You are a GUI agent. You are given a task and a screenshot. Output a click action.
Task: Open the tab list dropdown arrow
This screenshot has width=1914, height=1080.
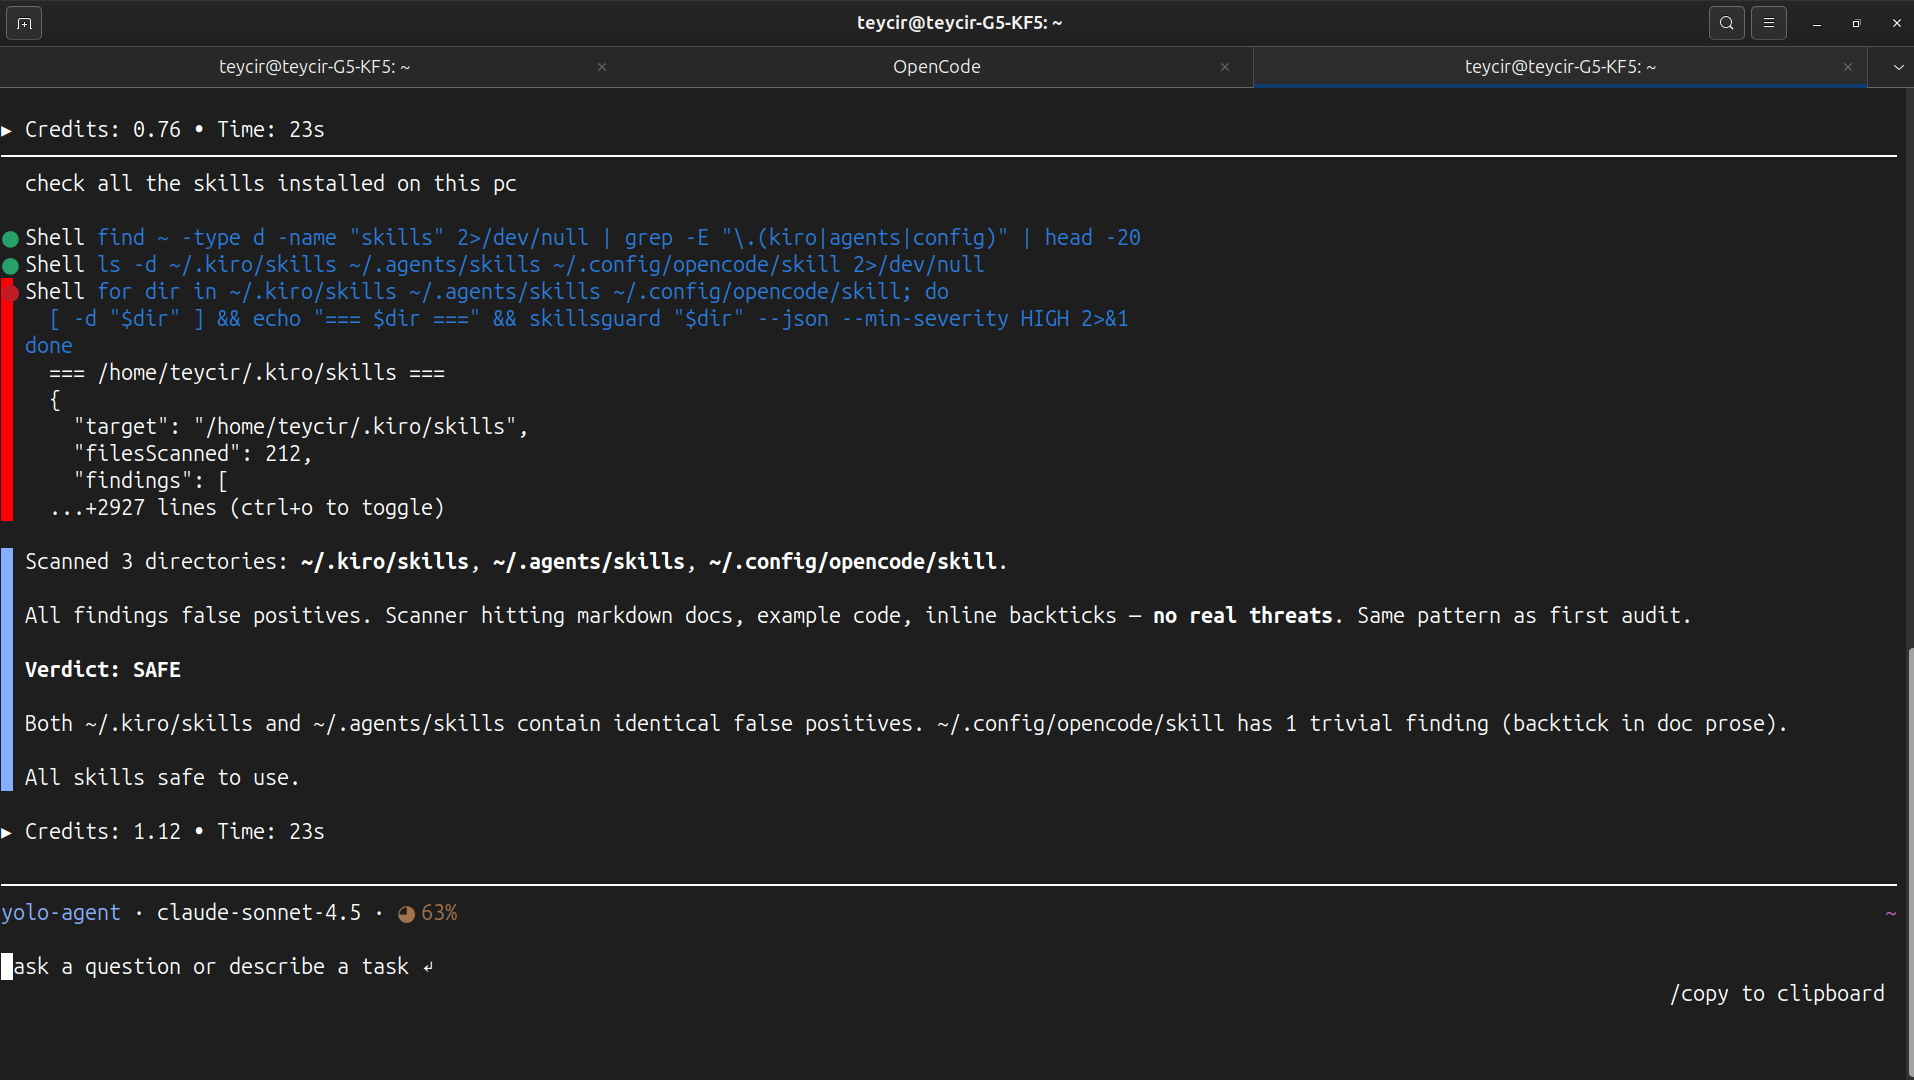[1898, 67]
